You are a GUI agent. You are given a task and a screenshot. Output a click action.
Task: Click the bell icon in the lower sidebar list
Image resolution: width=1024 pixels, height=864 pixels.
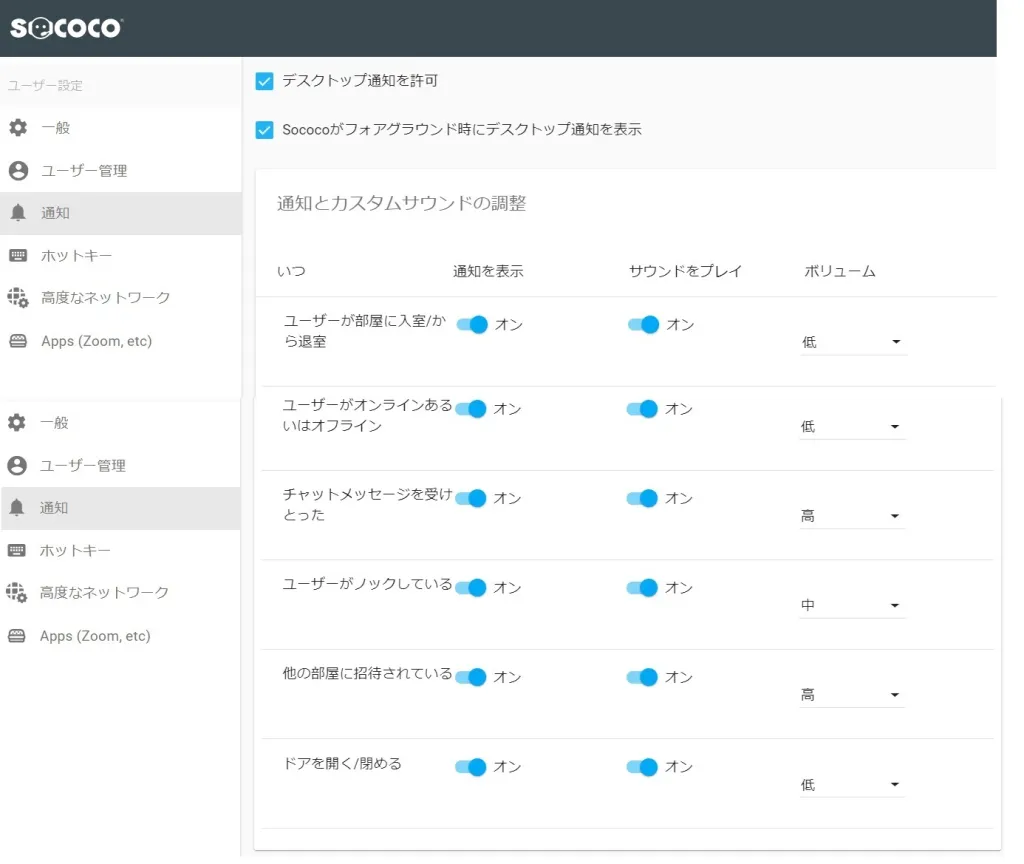coord(17,508)
